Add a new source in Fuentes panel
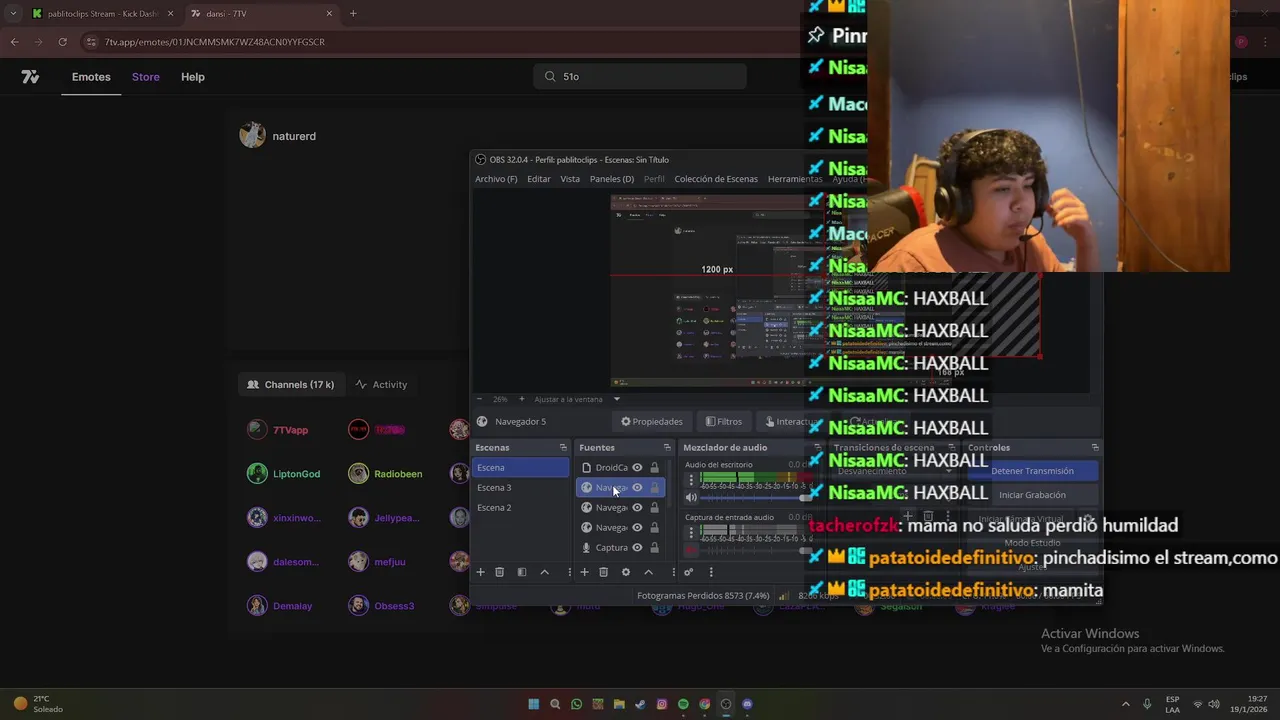This screenshot has width=1280, height=720. (x=584, y=572)
